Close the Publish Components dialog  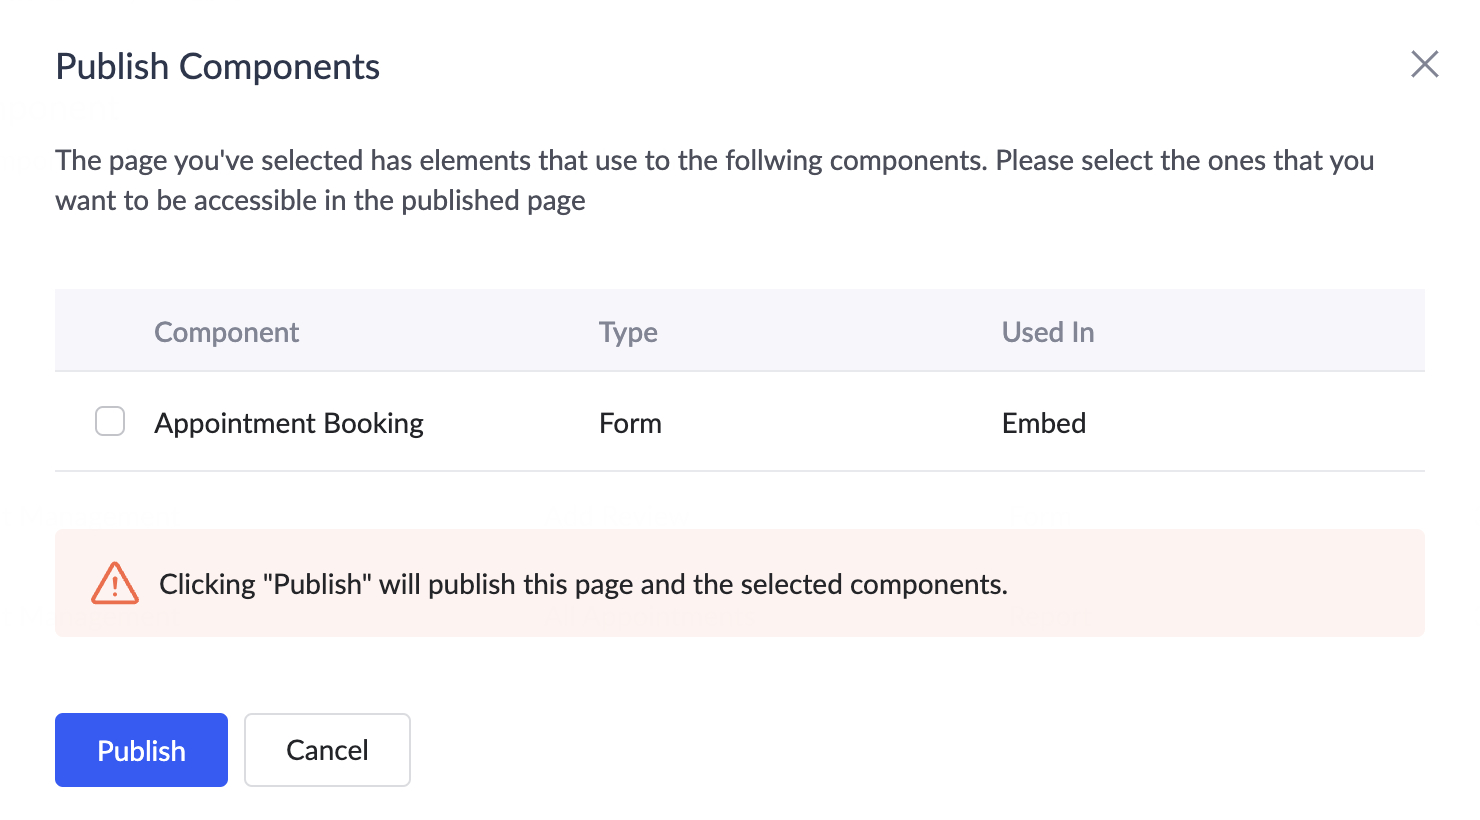[1424, 64]
